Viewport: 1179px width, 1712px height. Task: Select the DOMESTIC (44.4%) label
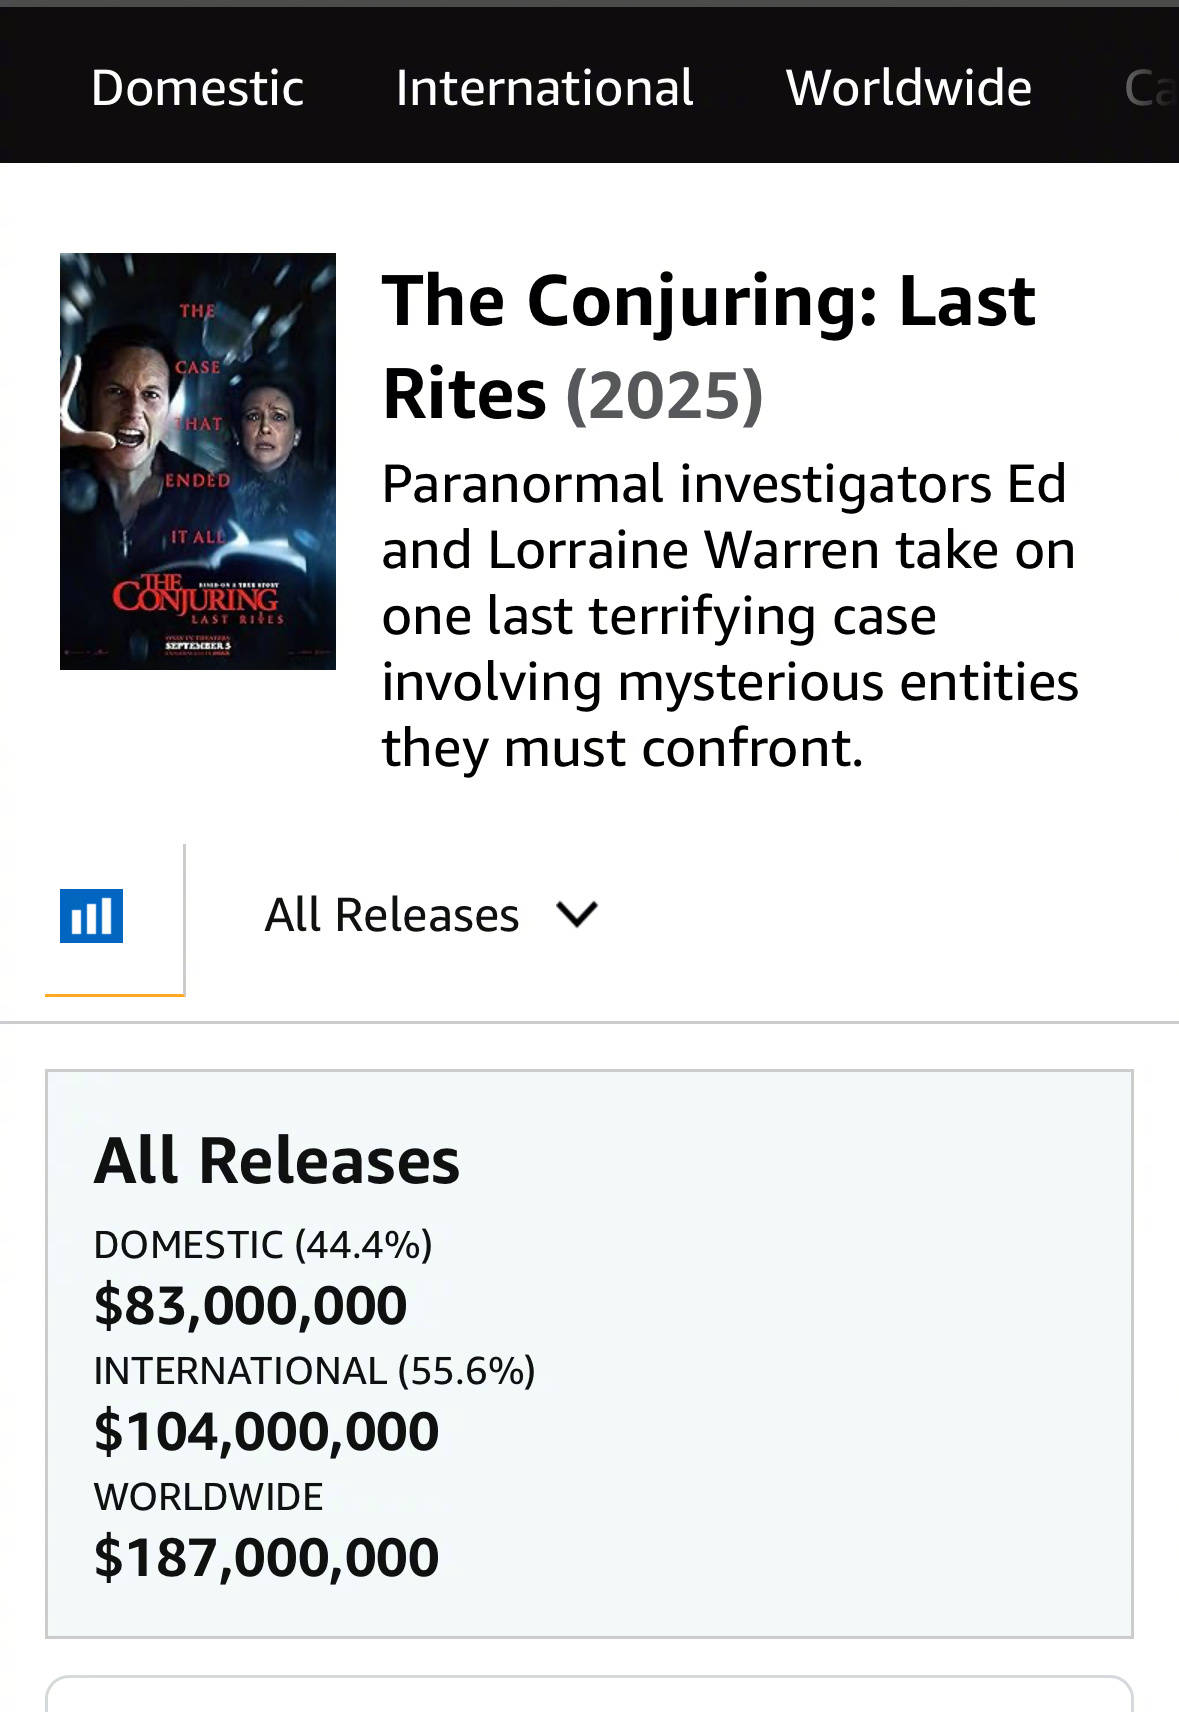pyautogui.click(x=263, y=1245)
